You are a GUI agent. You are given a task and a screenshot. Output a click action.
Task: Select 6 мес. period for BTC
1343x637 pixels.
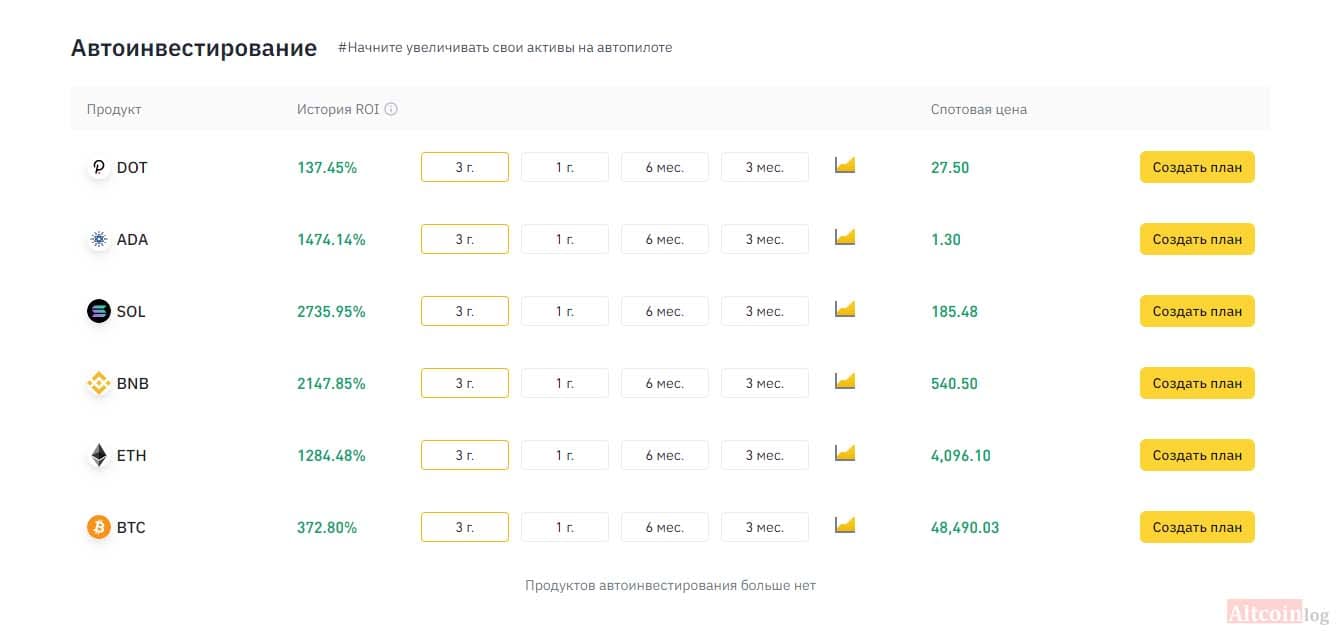[x=665, y=527]
